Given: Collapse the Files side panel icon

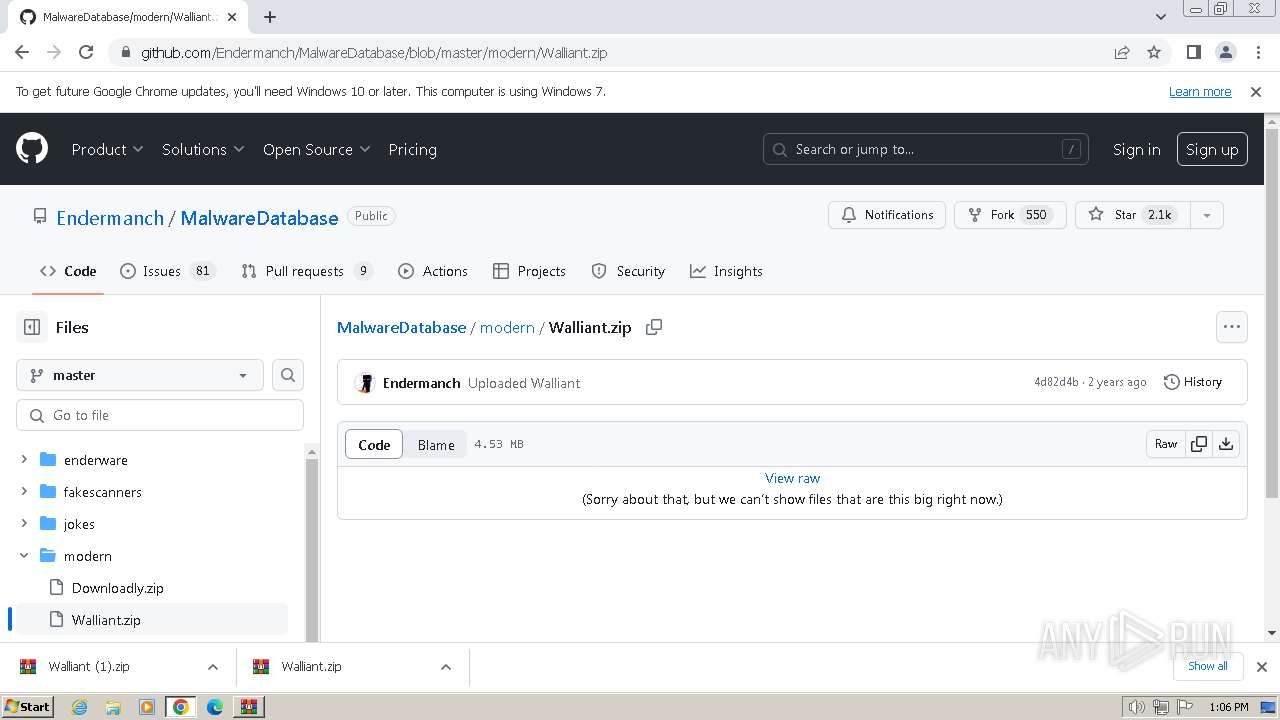Looking at the screenshot, I should click(x=32, y=327).
